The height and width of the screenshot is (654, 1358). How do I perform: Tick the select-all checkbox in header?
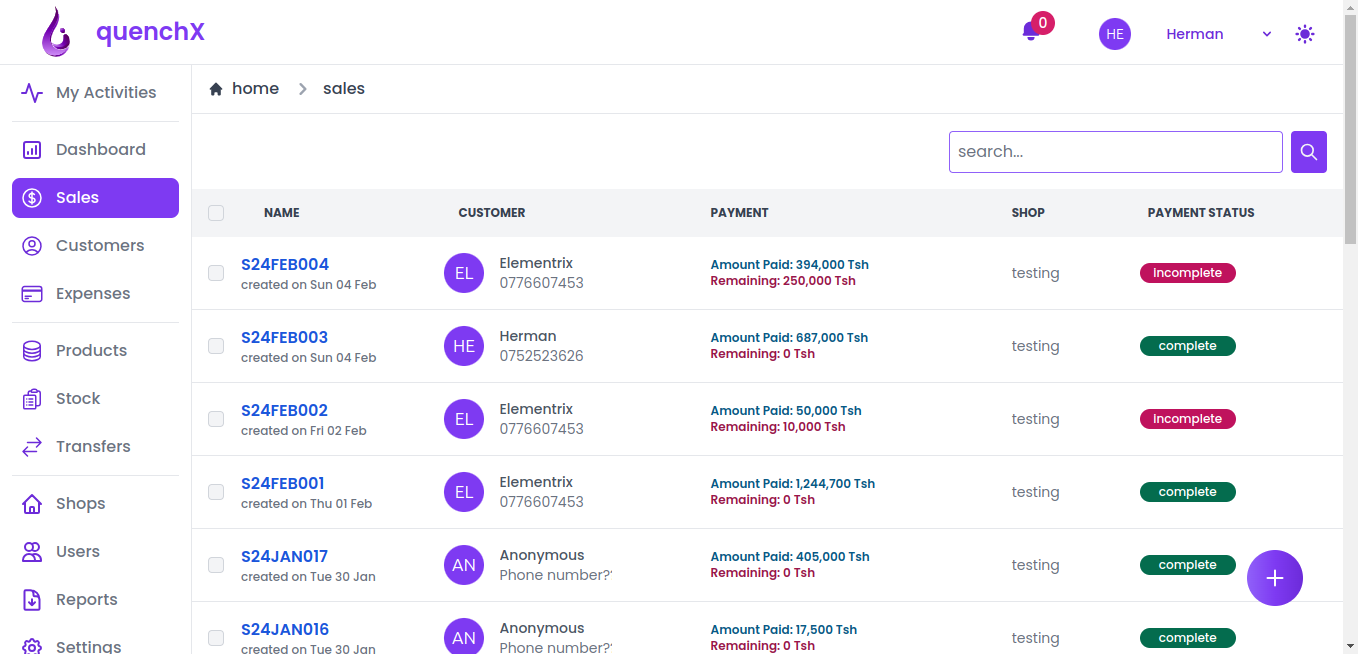[216, 213]
